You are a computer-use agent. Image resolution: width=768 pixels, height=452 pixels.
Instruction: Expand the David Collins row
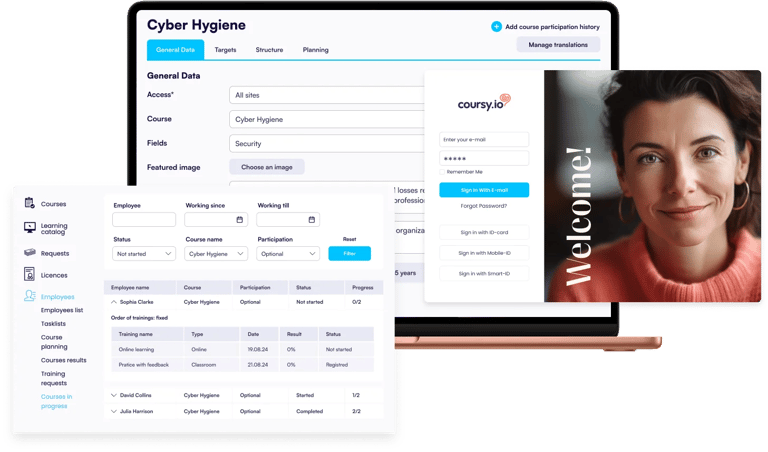tap(114, 395)
